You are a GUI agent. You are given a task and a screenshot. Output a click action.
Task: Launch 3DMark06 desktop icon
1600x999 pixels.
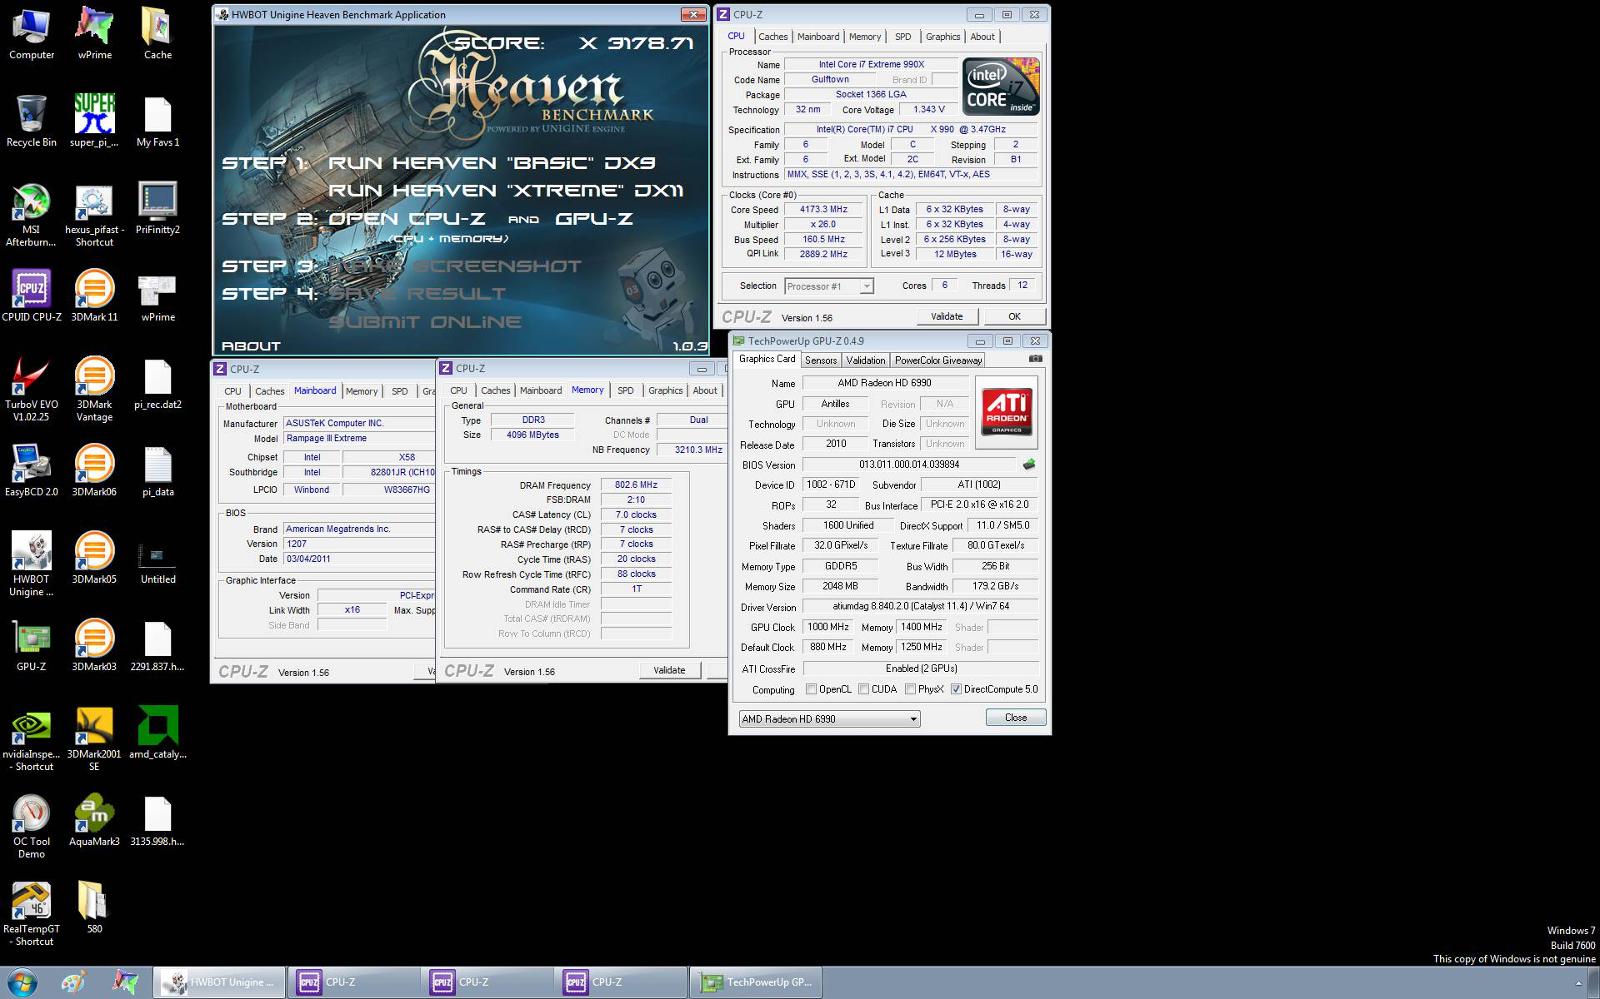point(94,470)
